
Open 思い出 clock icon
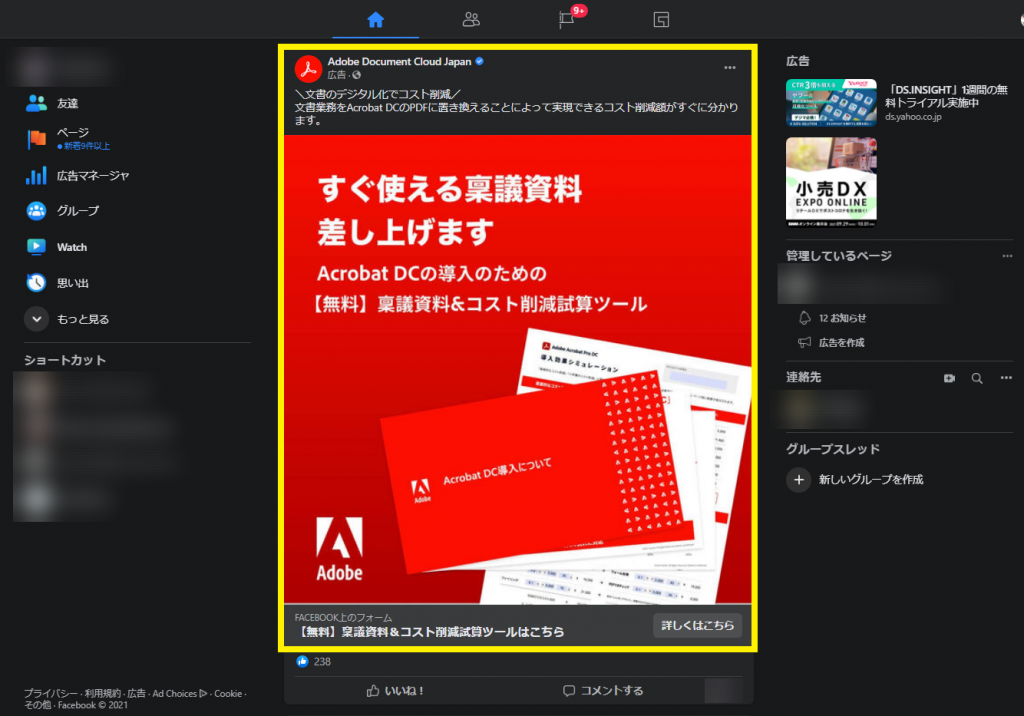click(37, 282)
